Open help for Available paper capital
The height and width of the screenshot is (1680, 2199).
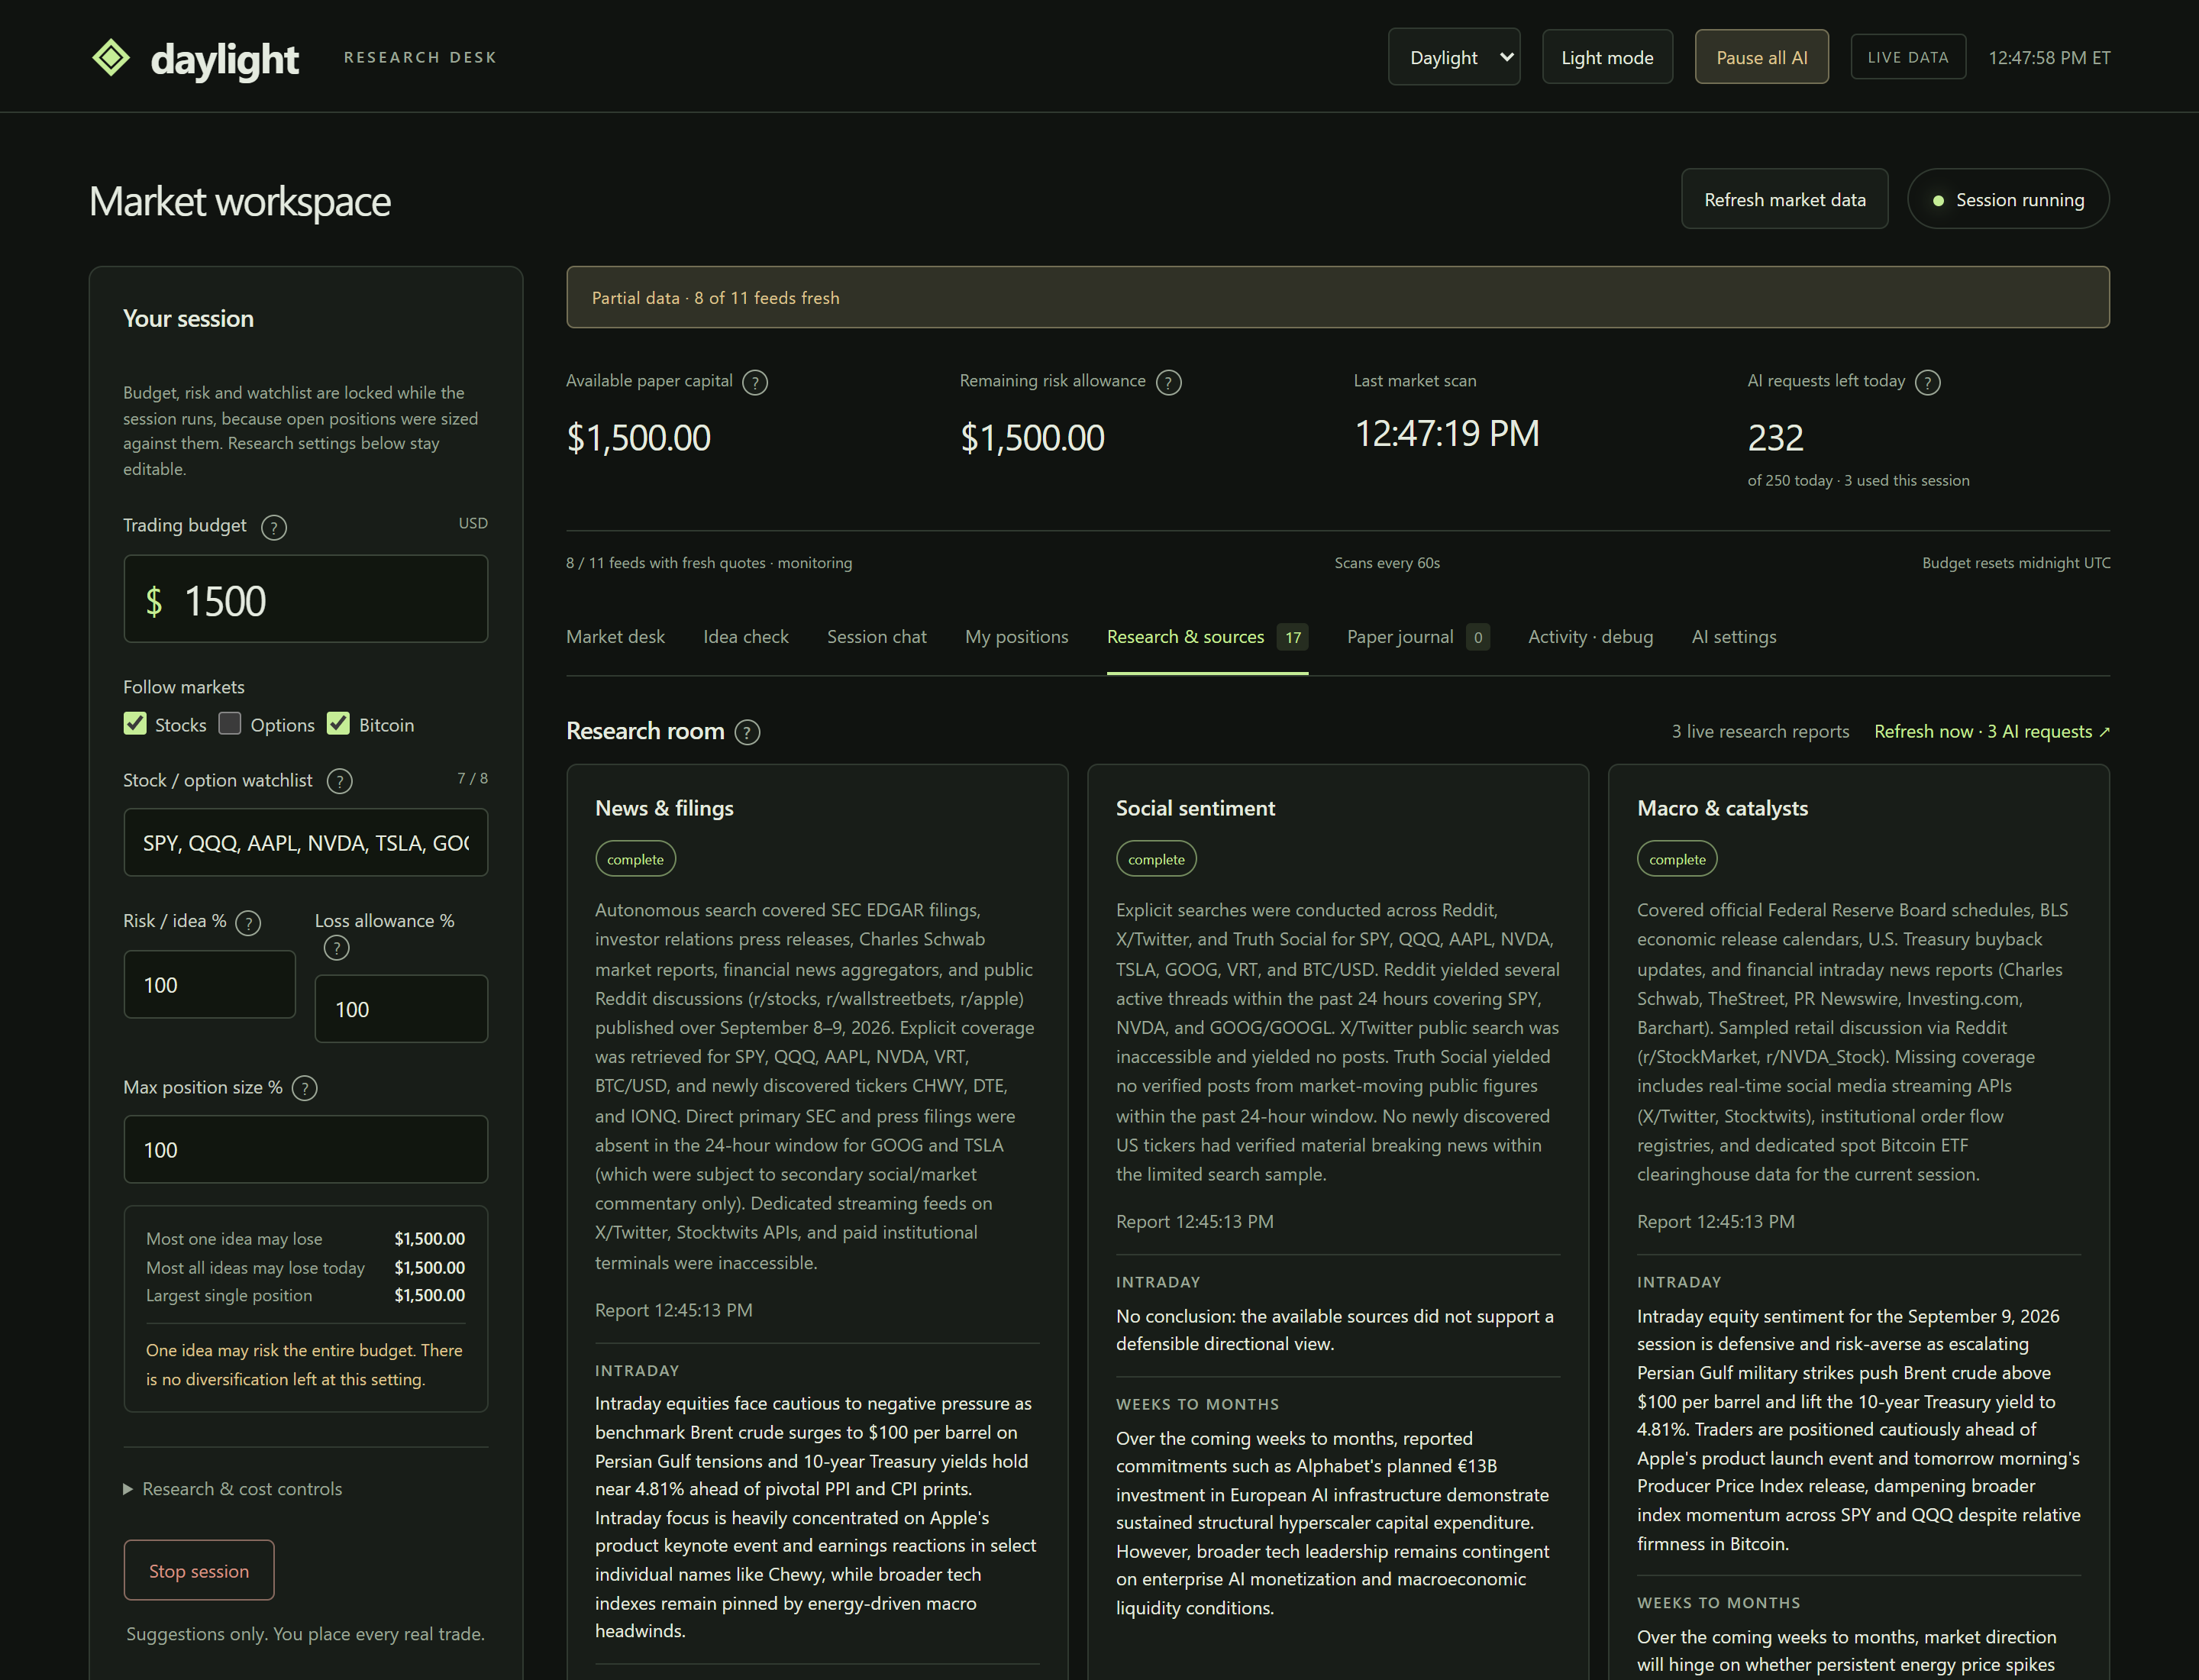[755, 382]
